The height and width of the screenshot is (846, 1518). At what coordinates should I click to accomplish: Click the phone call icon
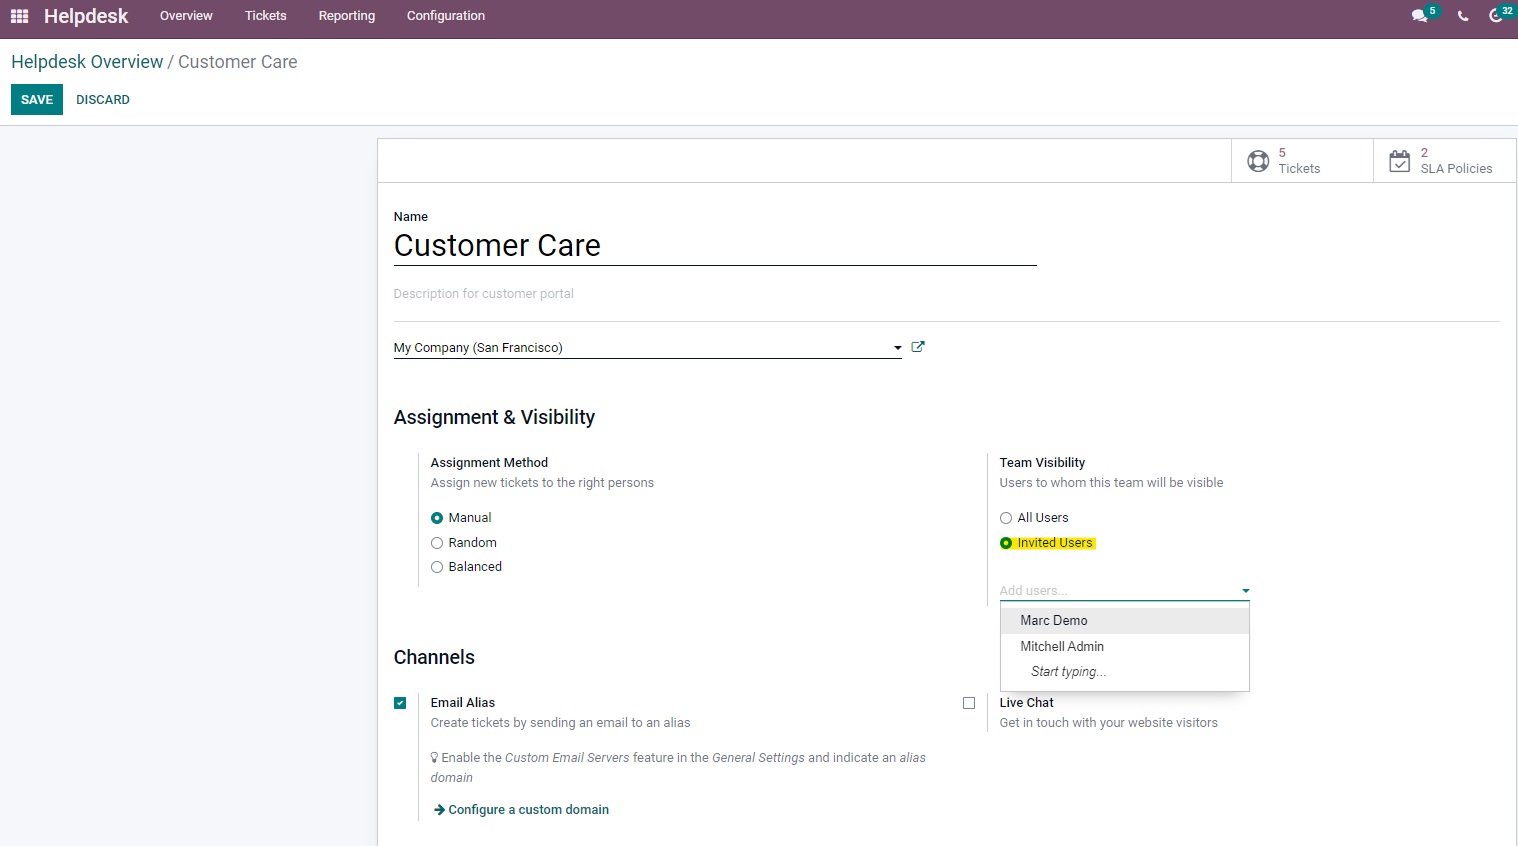(x=1463, y=16)
